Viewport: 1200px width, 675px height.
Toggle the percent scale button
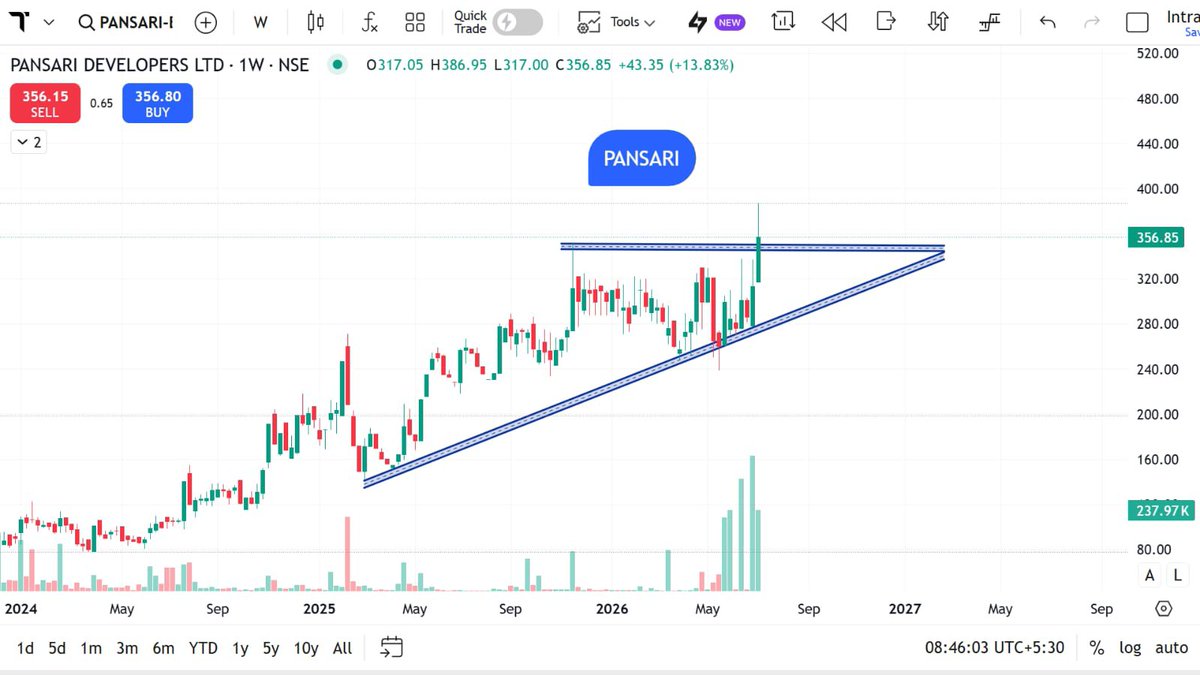(1097, 648)
